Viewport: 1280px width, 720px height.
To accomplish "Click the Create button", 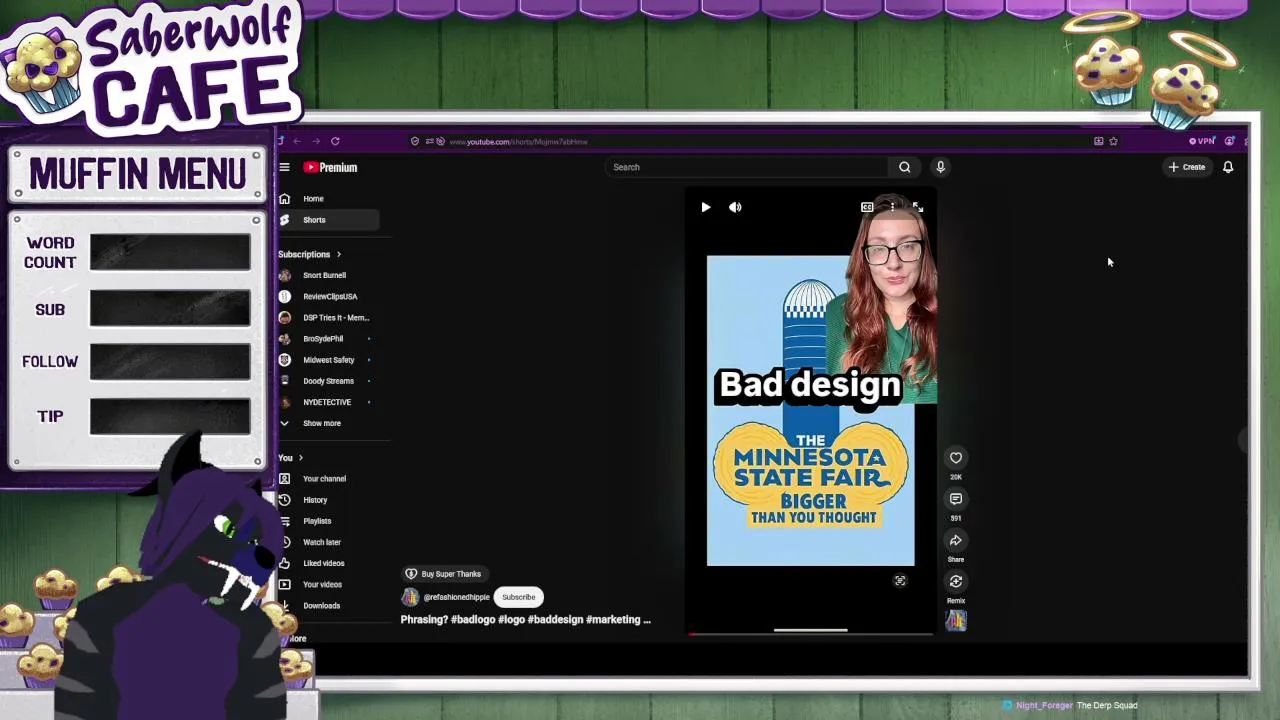I will 1187,167.
